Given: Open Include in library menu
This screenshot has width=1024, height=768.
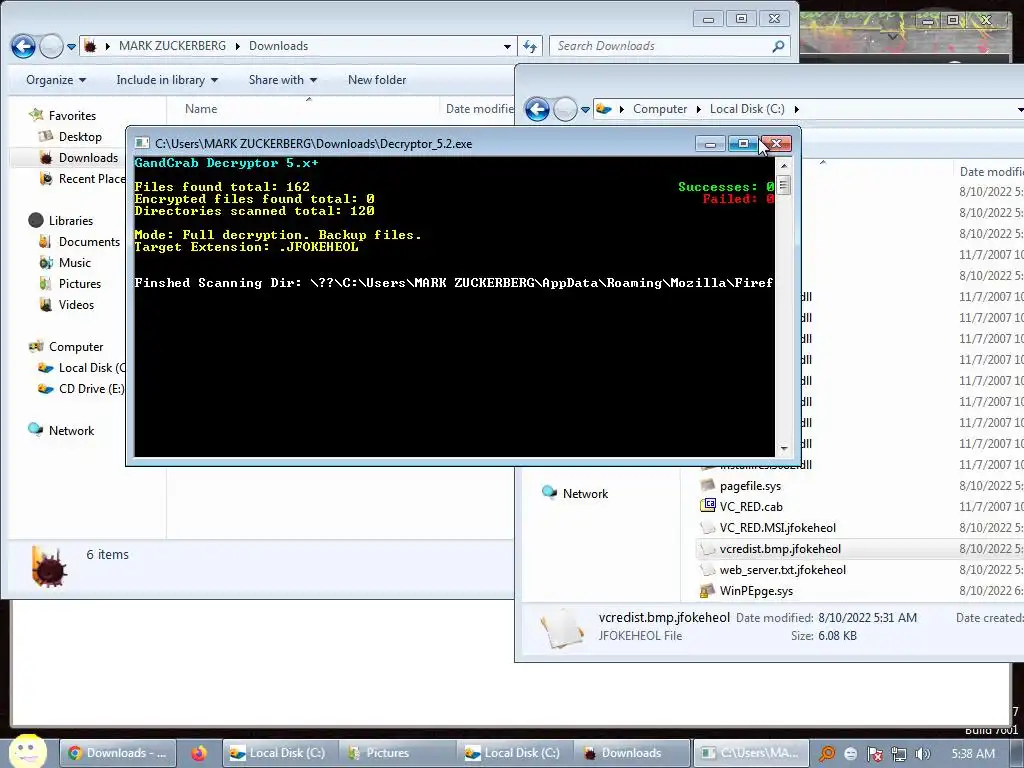Looking at the screenshot, I should click(167, 80).
